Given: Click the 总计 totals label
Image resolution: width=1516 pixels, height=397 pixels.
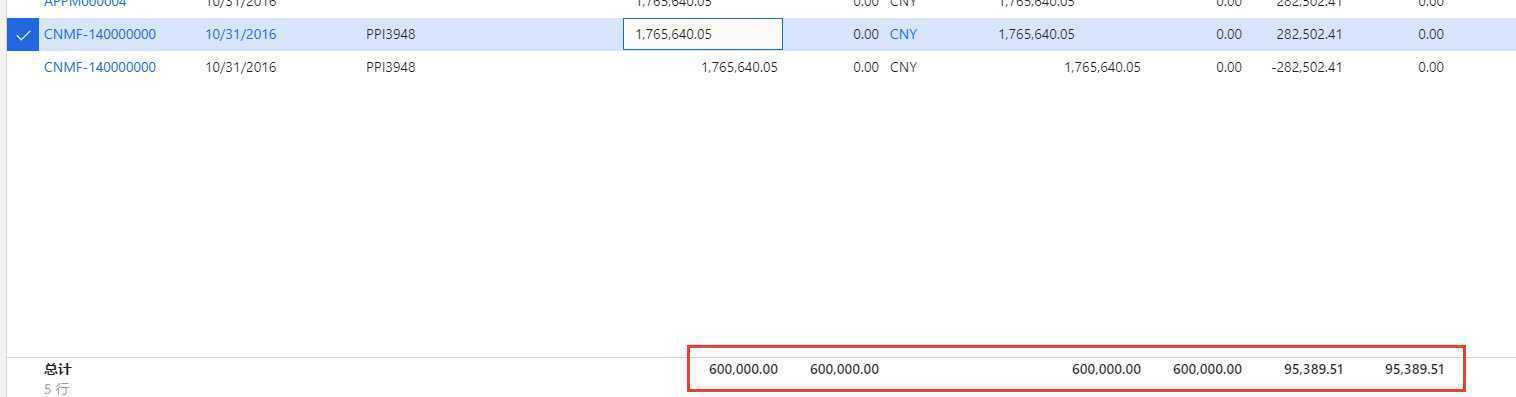Looking at the screenshot, I should (58, 369).
